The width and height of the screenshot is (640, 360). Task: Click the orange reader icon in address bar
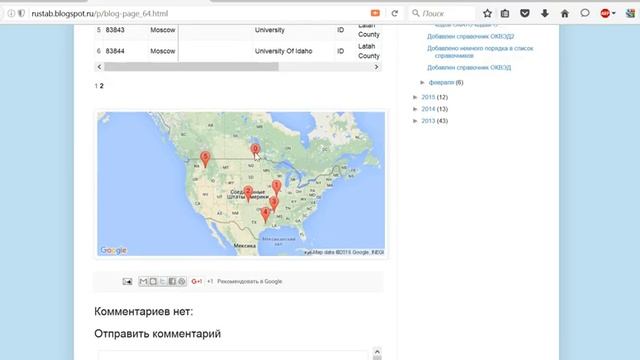pos(375,13)
